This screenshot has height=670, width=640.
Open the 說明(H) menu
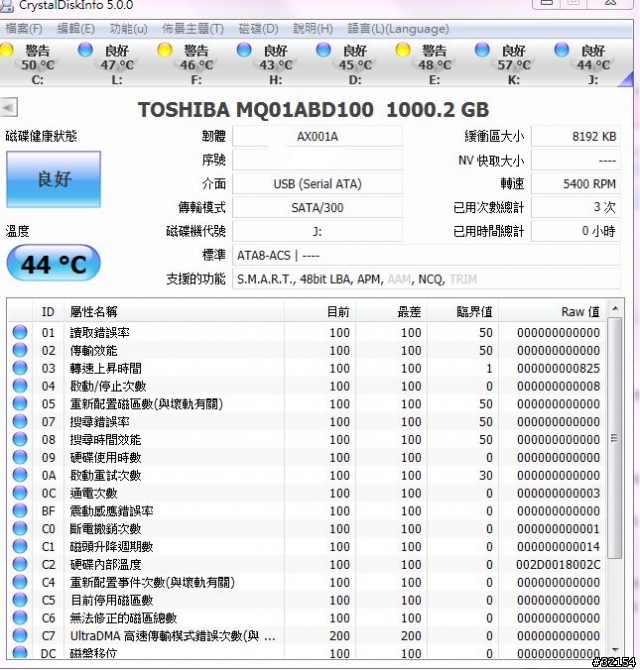coord(313,29)
